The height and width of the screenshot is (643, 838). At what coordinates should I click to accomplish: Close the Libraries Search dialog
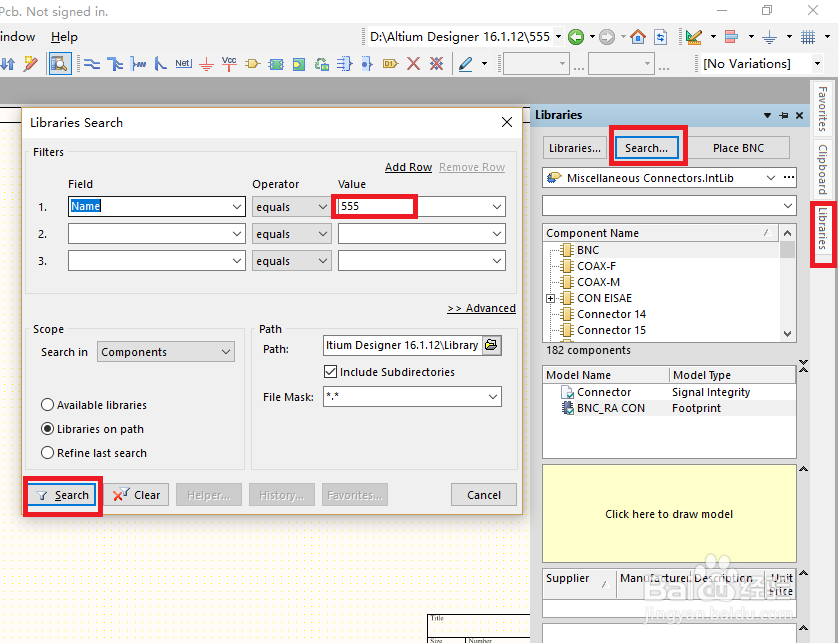[x=507, y=122]
